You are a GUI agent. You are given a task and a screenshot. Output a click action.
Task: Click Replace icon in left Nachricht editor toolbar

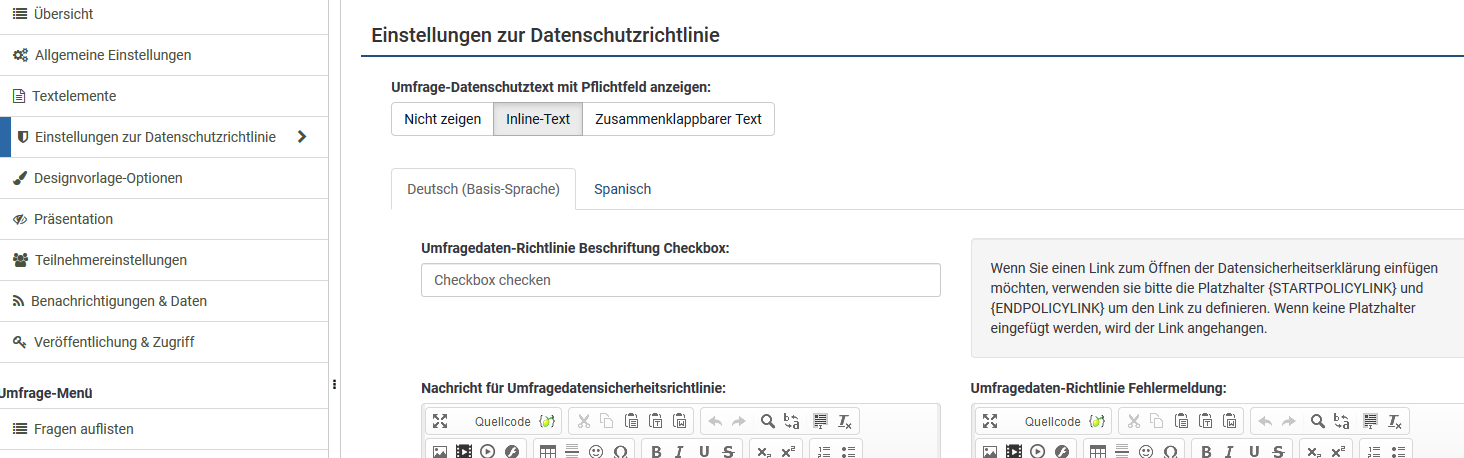click(x=792, y=421)
